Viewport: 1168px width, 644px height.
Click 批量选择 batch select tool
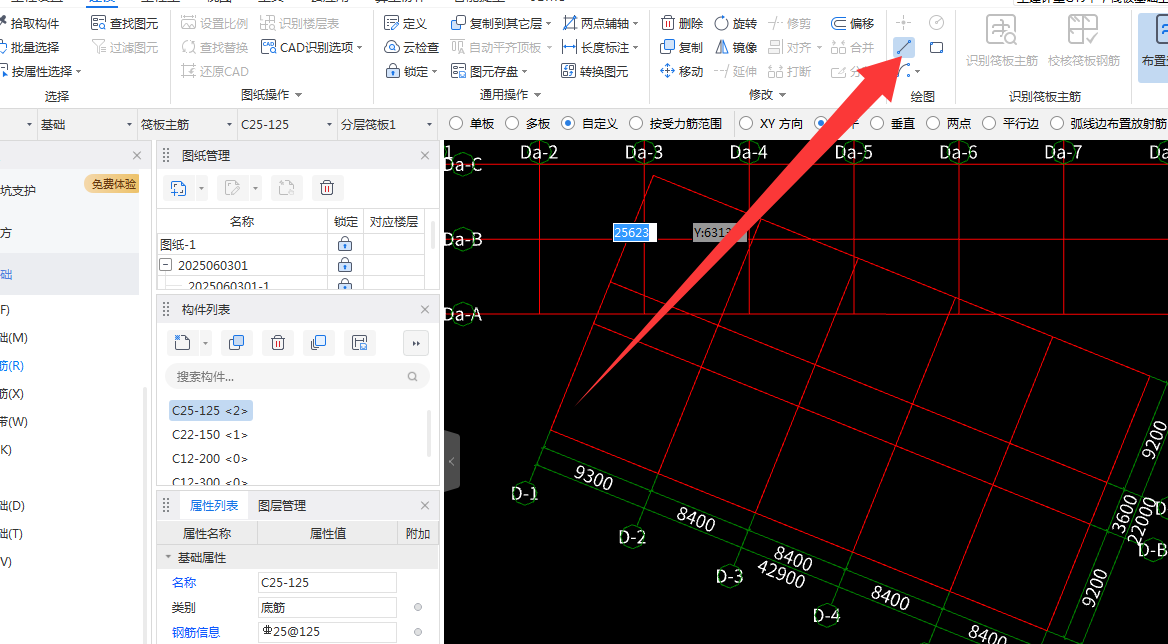[28, 47]
